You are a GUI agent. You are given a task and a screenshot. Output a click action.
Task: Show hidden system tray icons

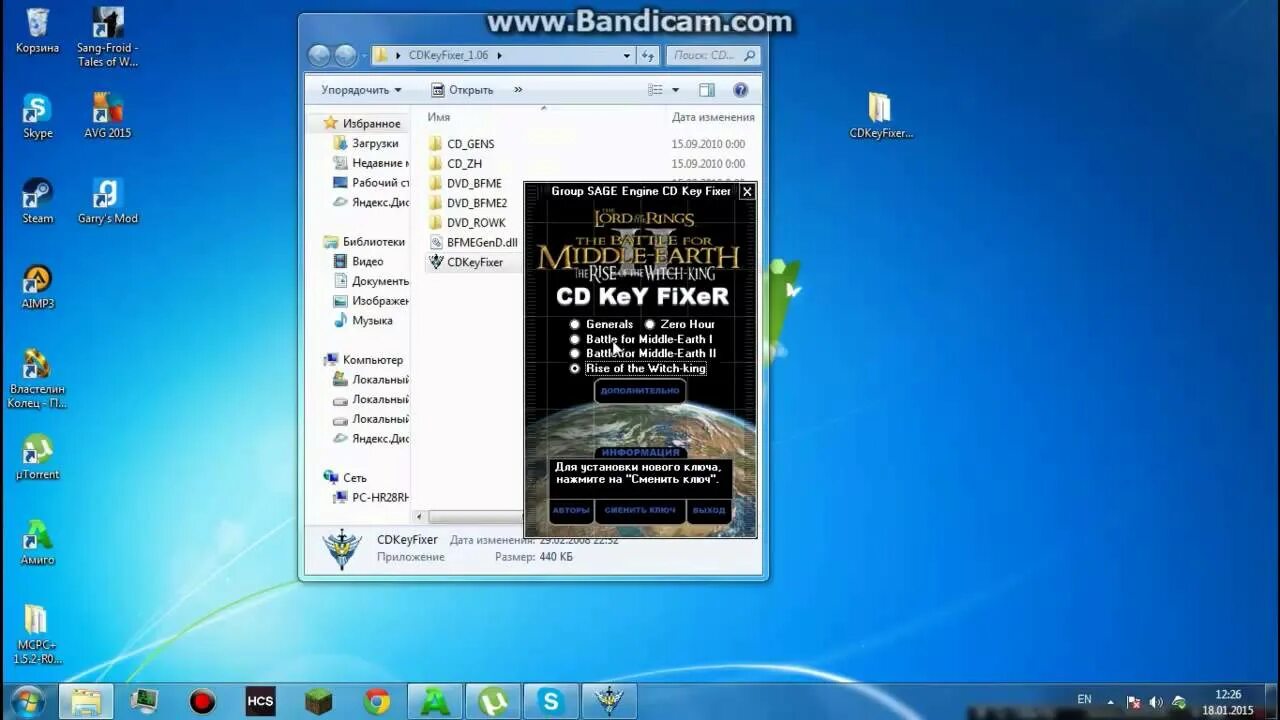(1111, 702)
